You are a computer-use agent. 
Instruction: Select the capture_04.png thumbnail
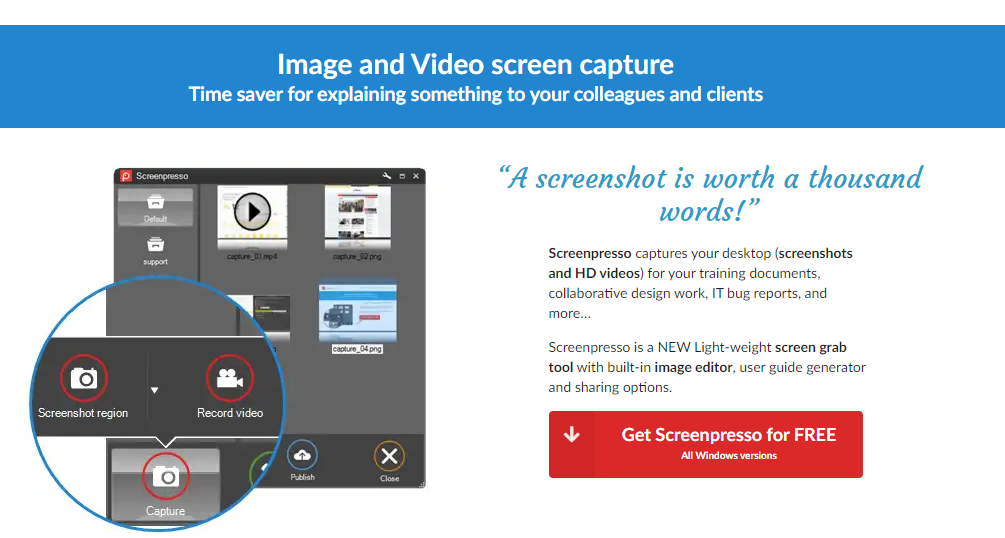coord(358,313)
